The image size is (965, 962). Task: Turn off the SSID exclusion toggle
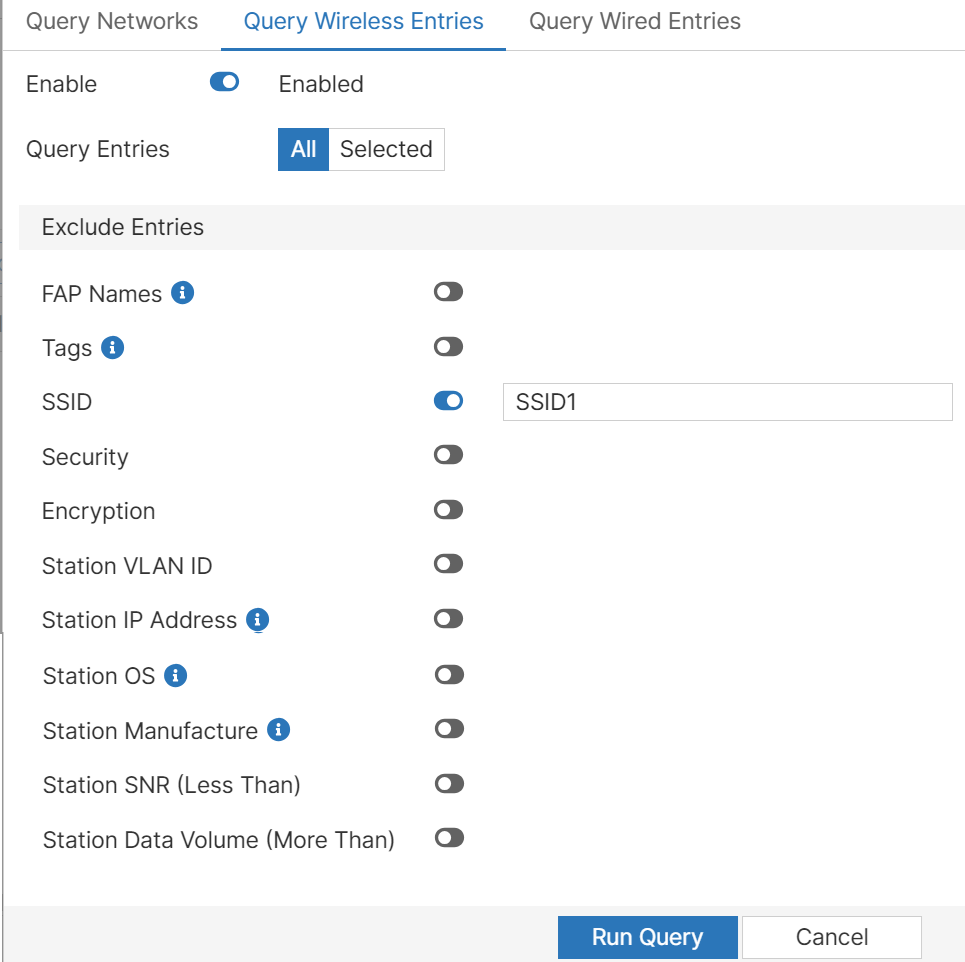[449, 401]
